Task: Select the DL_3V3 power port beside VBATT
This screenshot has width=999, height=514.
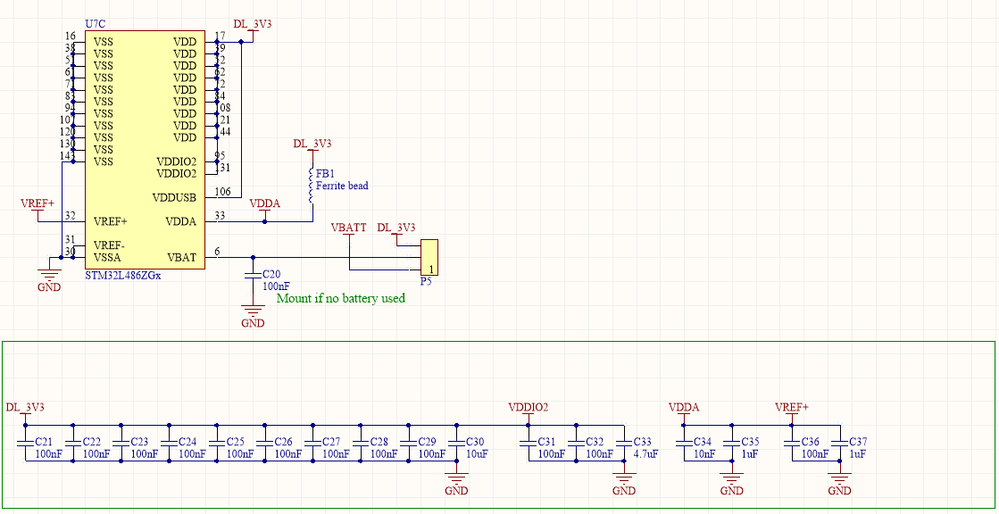Action: click(396, 233)
